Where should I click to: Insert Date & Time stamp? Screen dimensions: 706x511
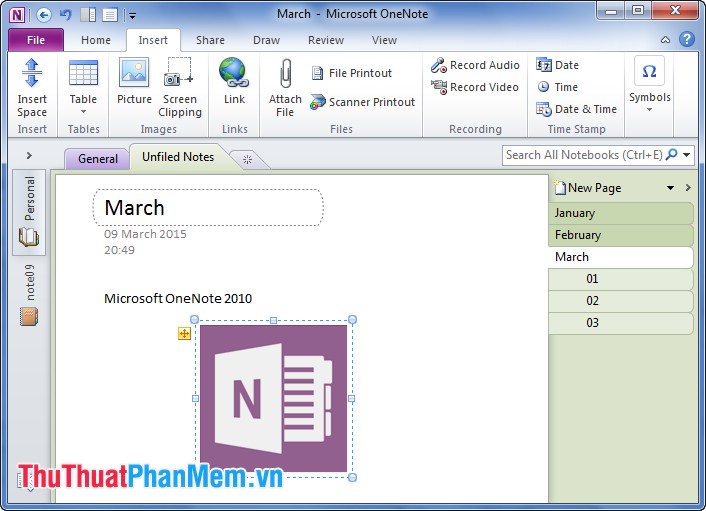(576, 109)
